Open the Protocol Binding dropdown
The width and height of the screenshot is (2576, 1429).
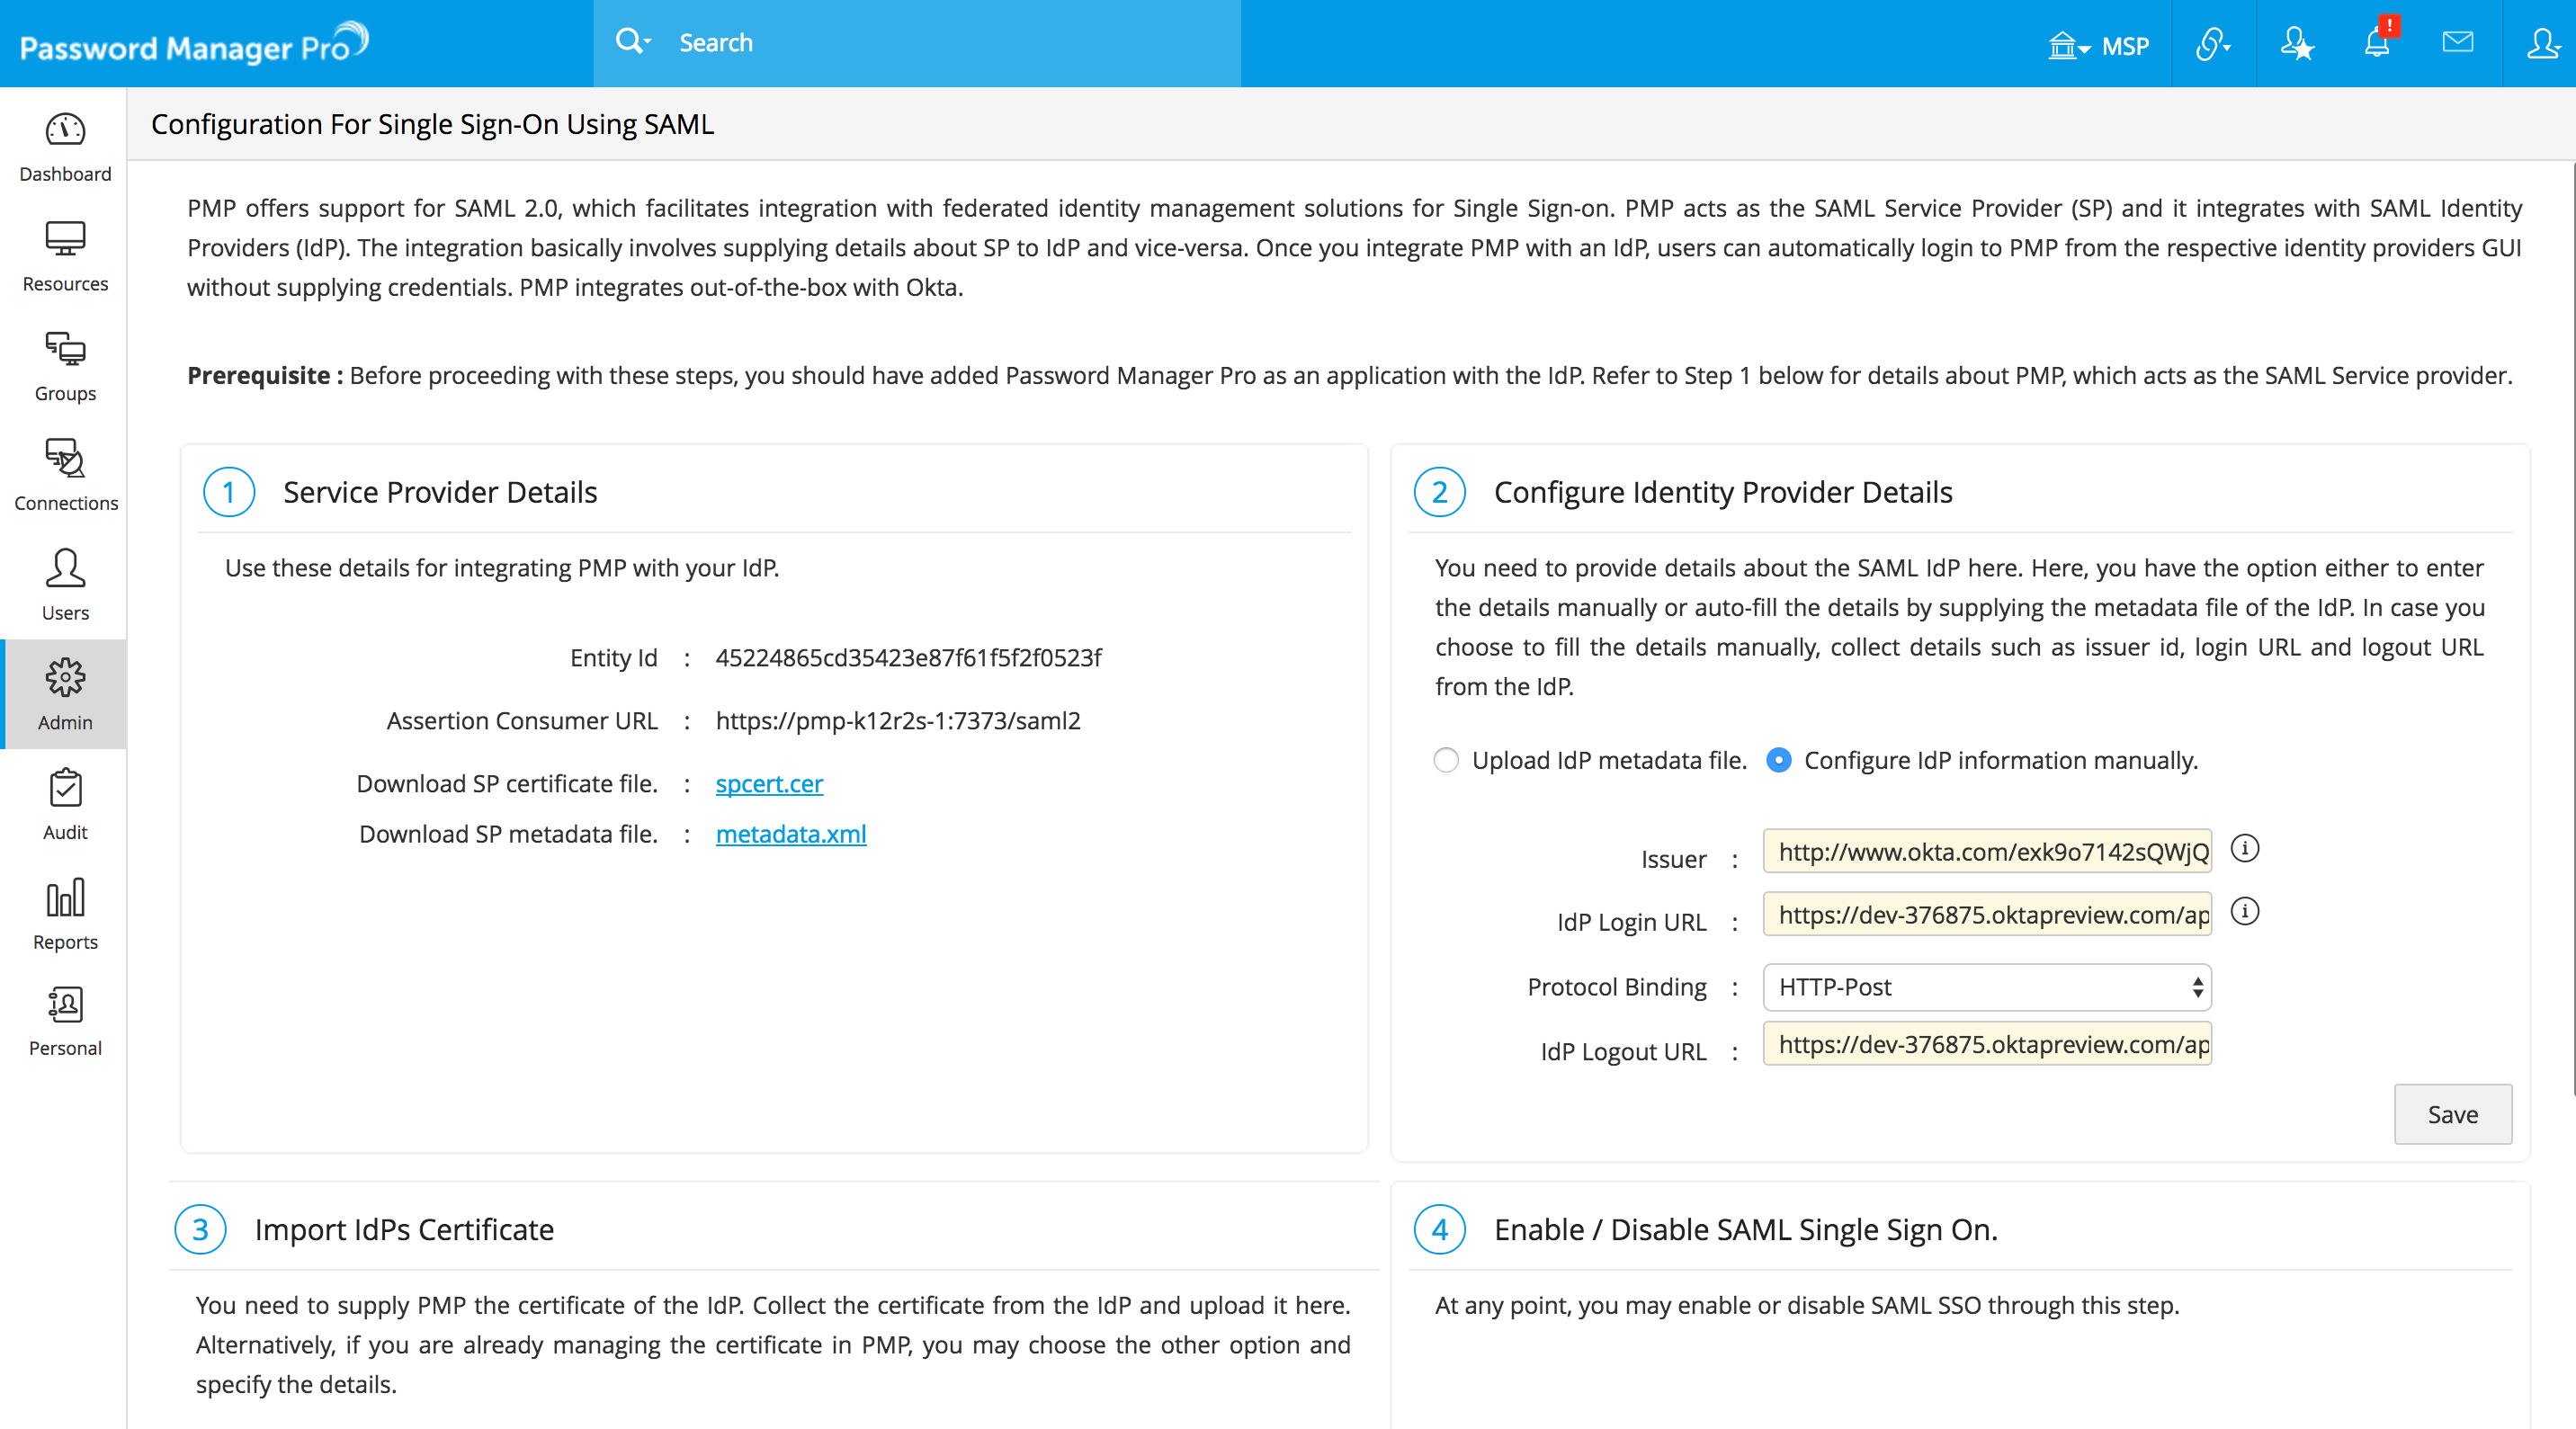point(1986,987)
